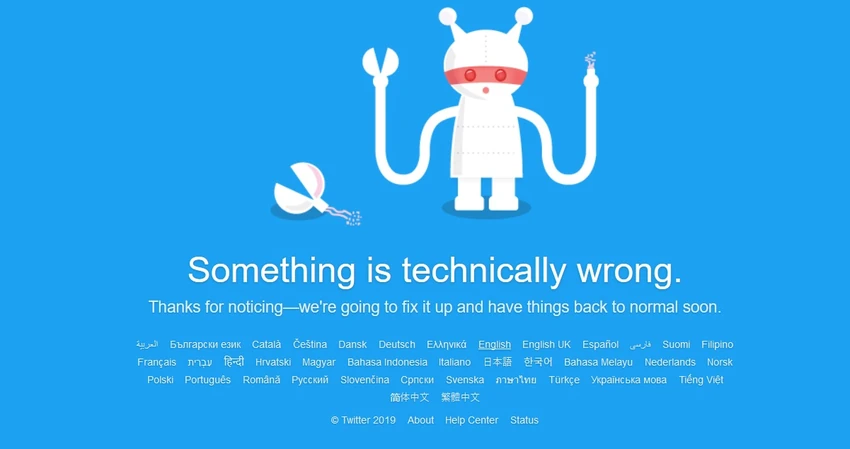Choose Русский from the language list
Image resolution: width=850 pixels, height=449 pixels.
(310, 380)
